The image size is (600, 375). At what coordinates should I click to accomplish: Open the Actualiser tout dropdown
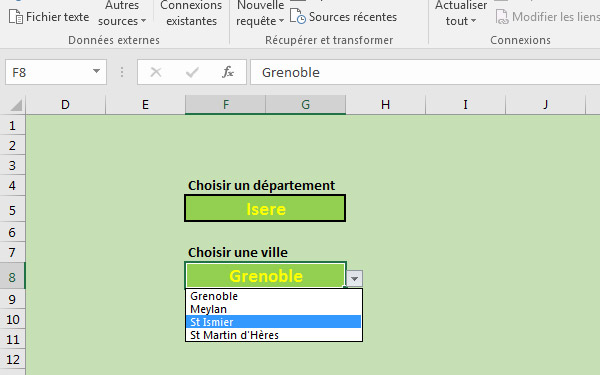click(461, 14)
